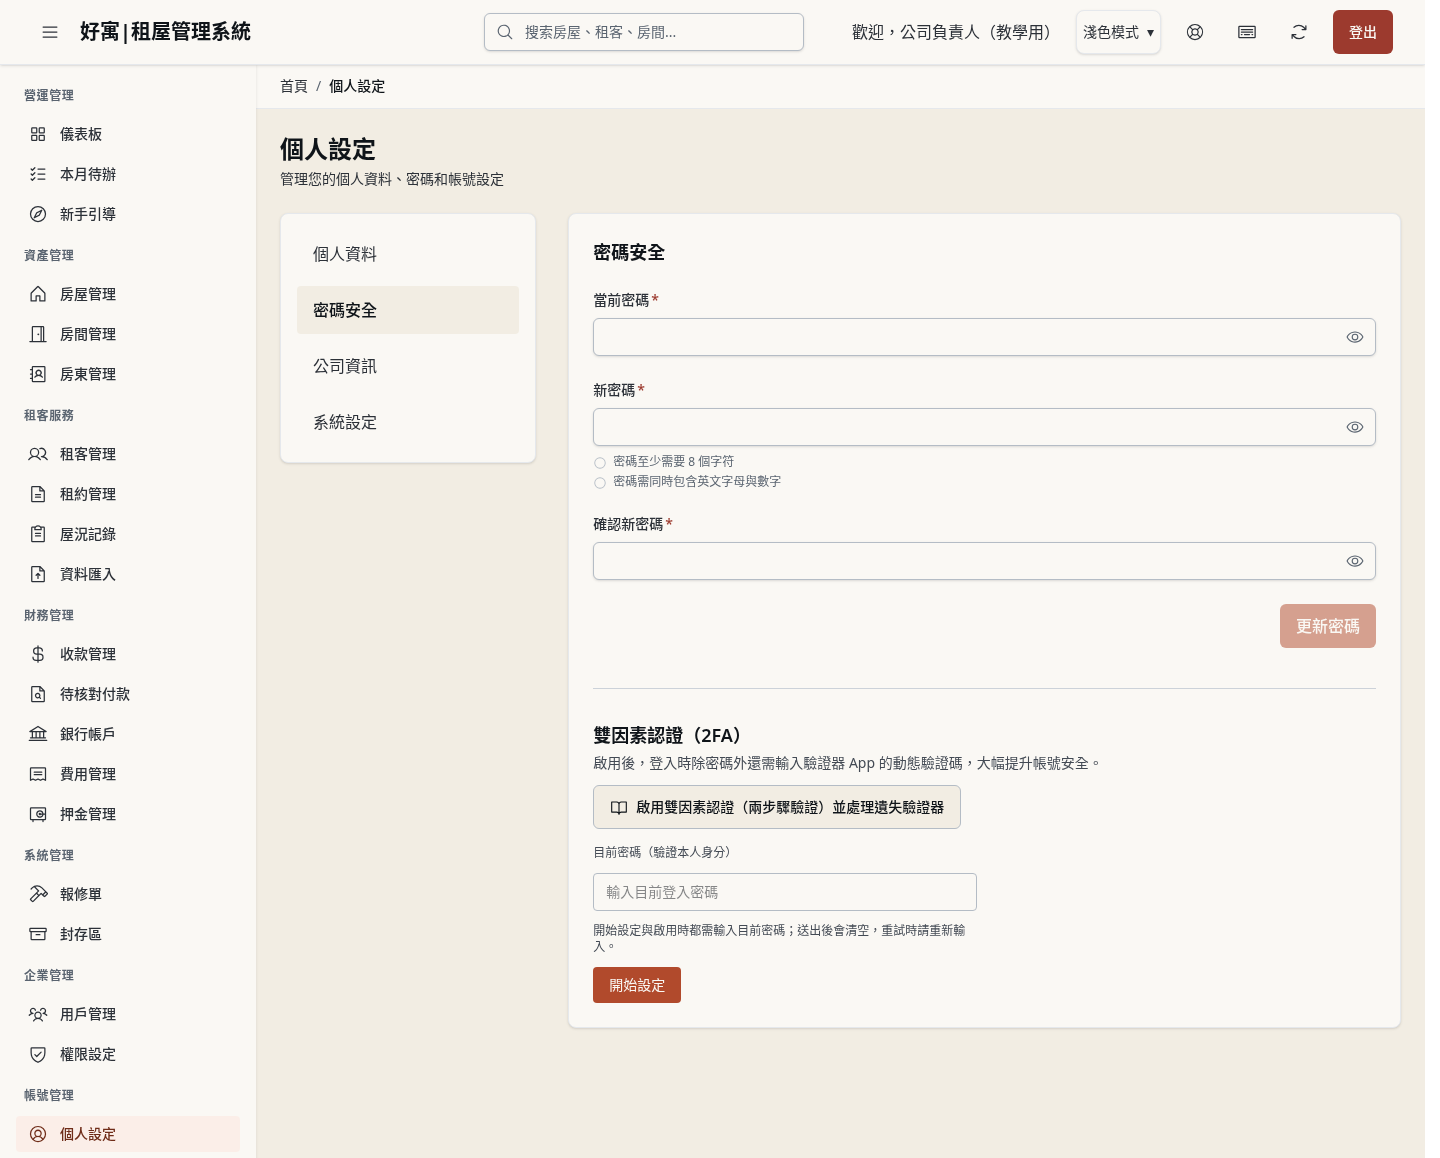Viewport: 1440px width, 1158px height.
Task: Open 儀表板 dashboard icon in sidebar
Action: click(x=38, y=134)
